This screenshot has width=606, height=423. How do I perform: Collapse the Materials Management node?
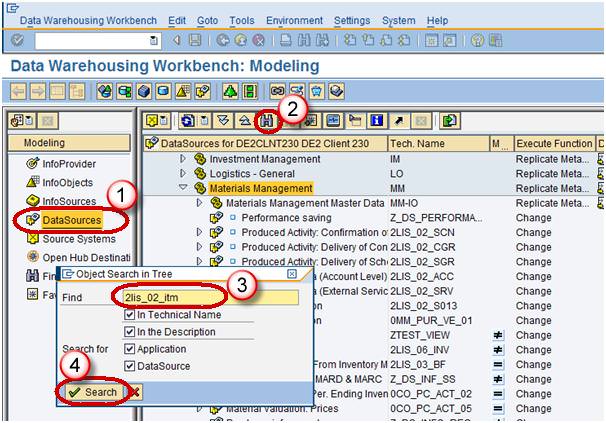pyautogui.click(x=183, y=187)
